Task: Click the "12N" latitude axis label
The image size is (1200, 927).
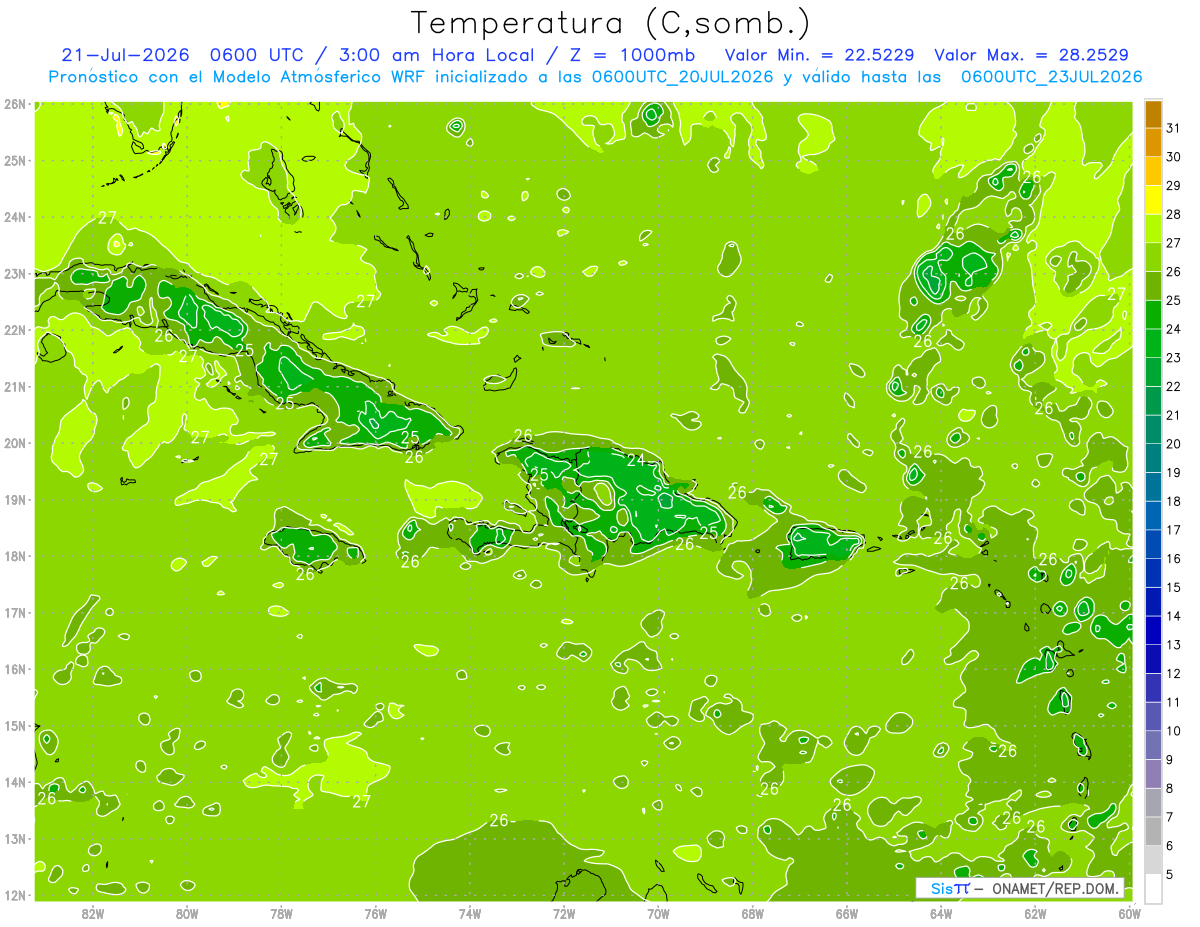Action: (14, 895)
